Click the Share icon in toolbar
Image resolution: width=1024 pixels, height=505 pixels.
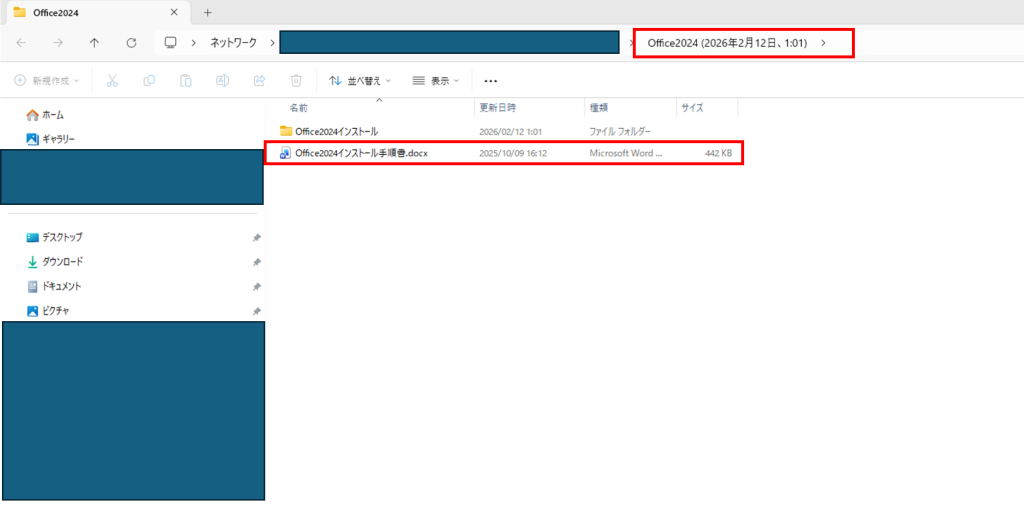[260, 80]
